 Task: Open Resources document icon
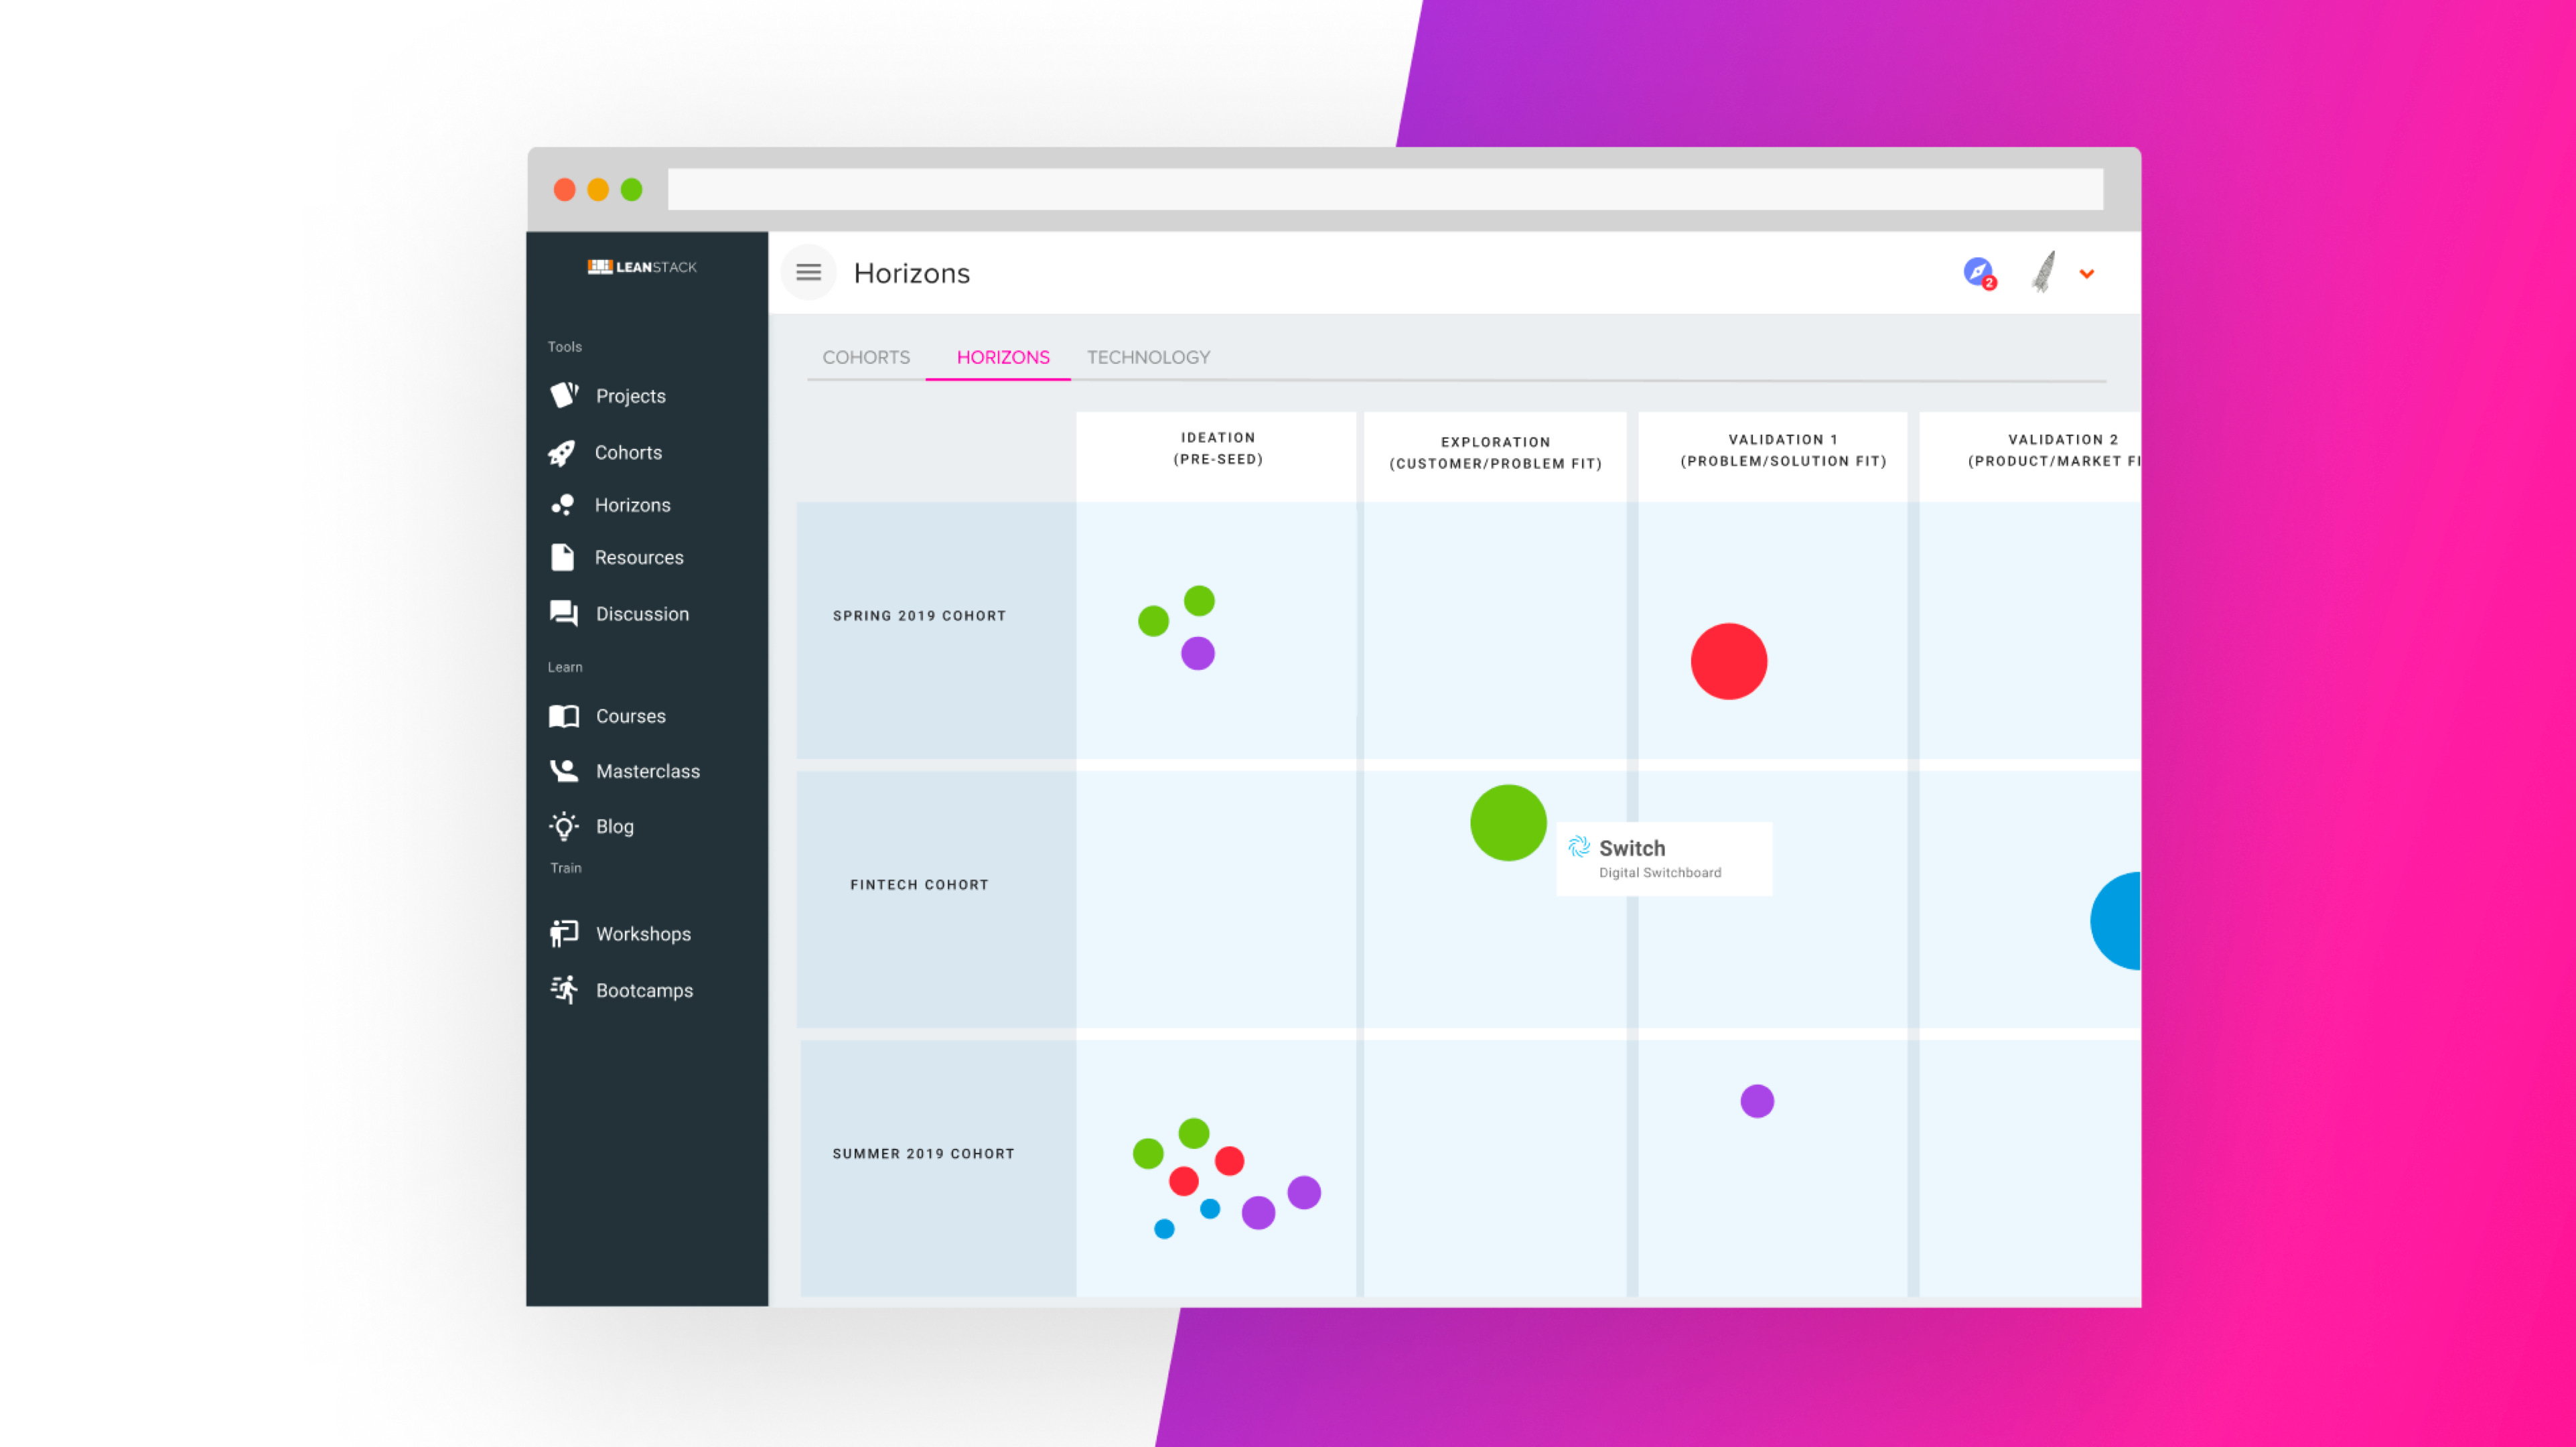pos(562,557)
